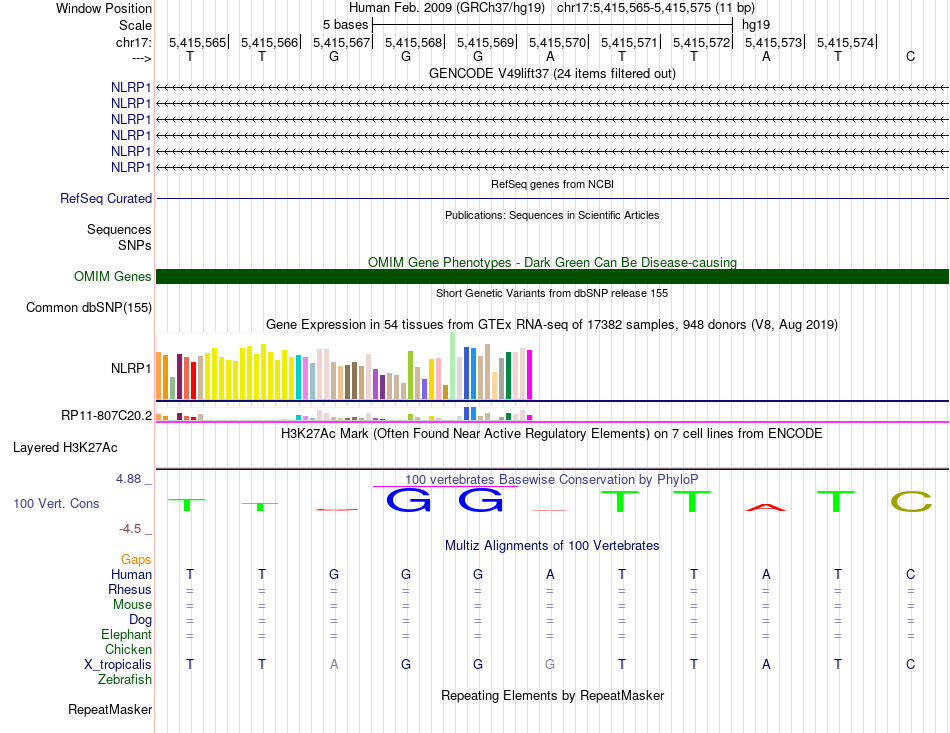Click the RP11-807C20.2 gene label
The height and width of the screenshot is (733, 950).
click(107, 416)
